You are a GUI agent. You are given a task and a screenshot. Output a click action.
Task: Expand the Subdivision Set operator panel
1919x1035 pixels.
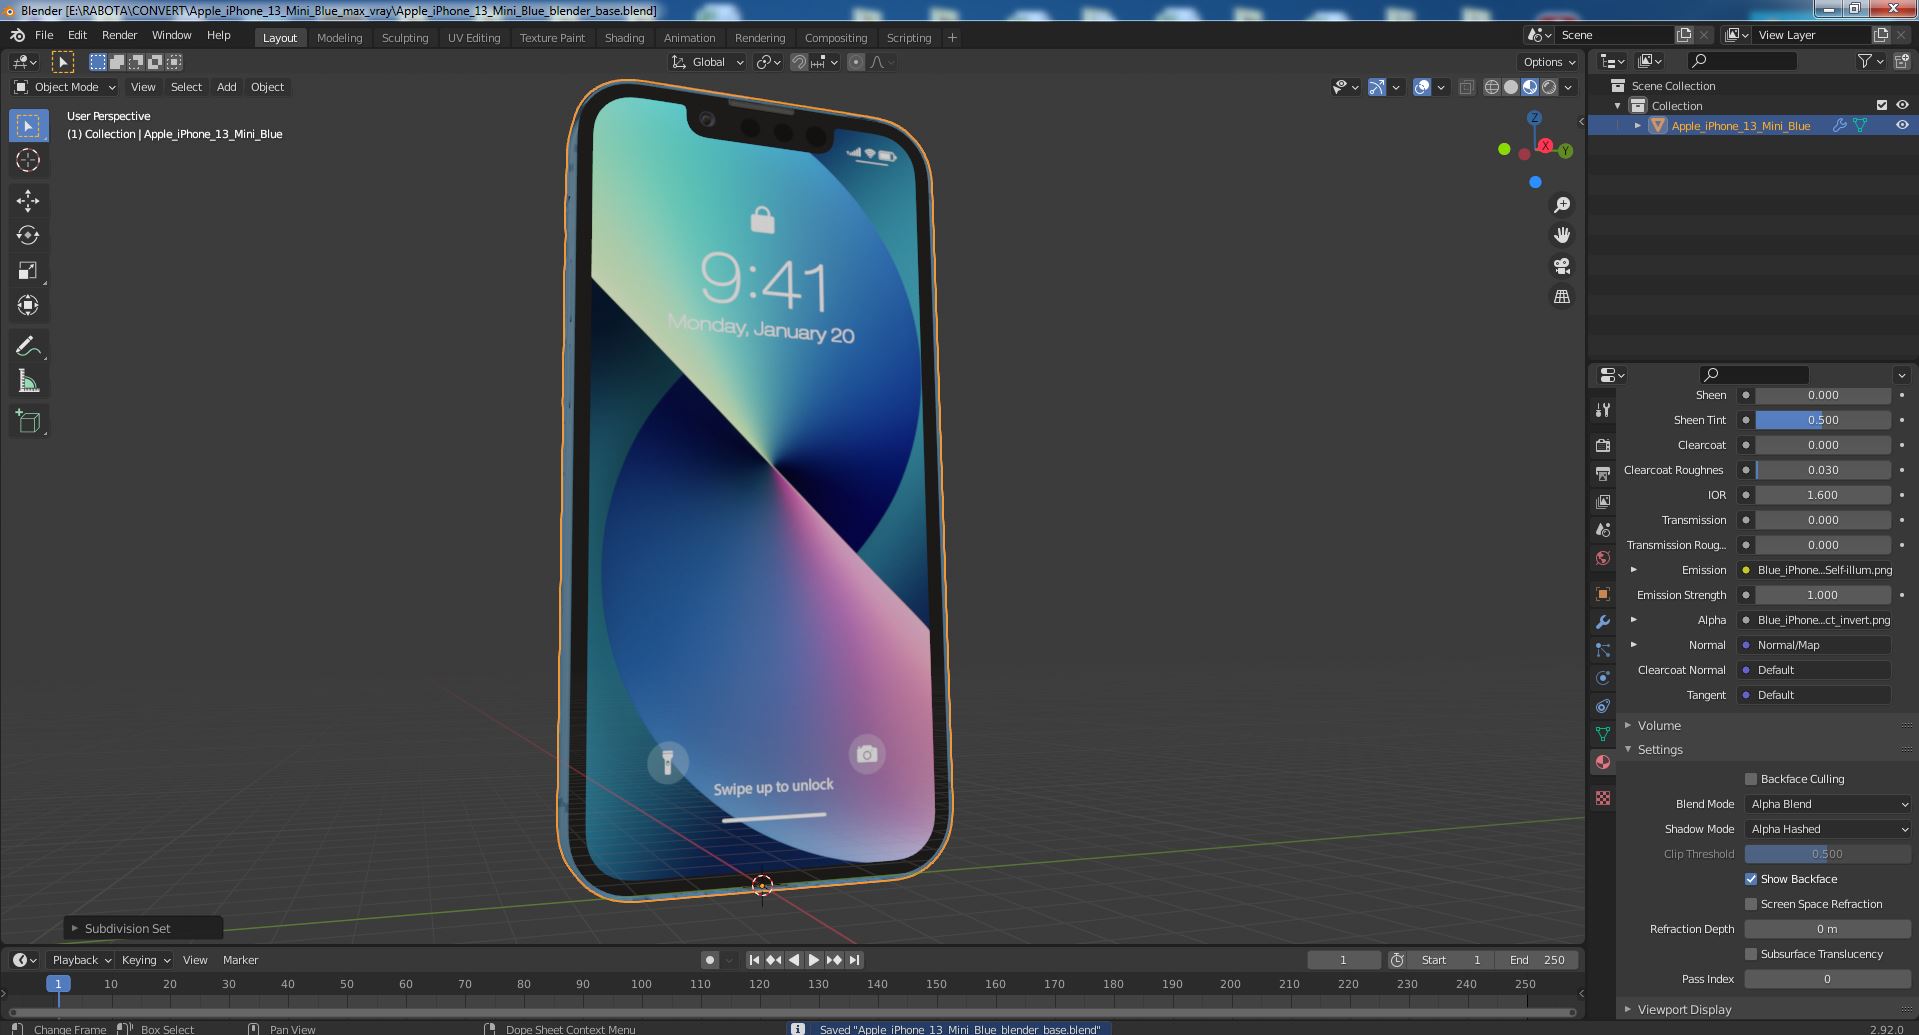(75, 928)
